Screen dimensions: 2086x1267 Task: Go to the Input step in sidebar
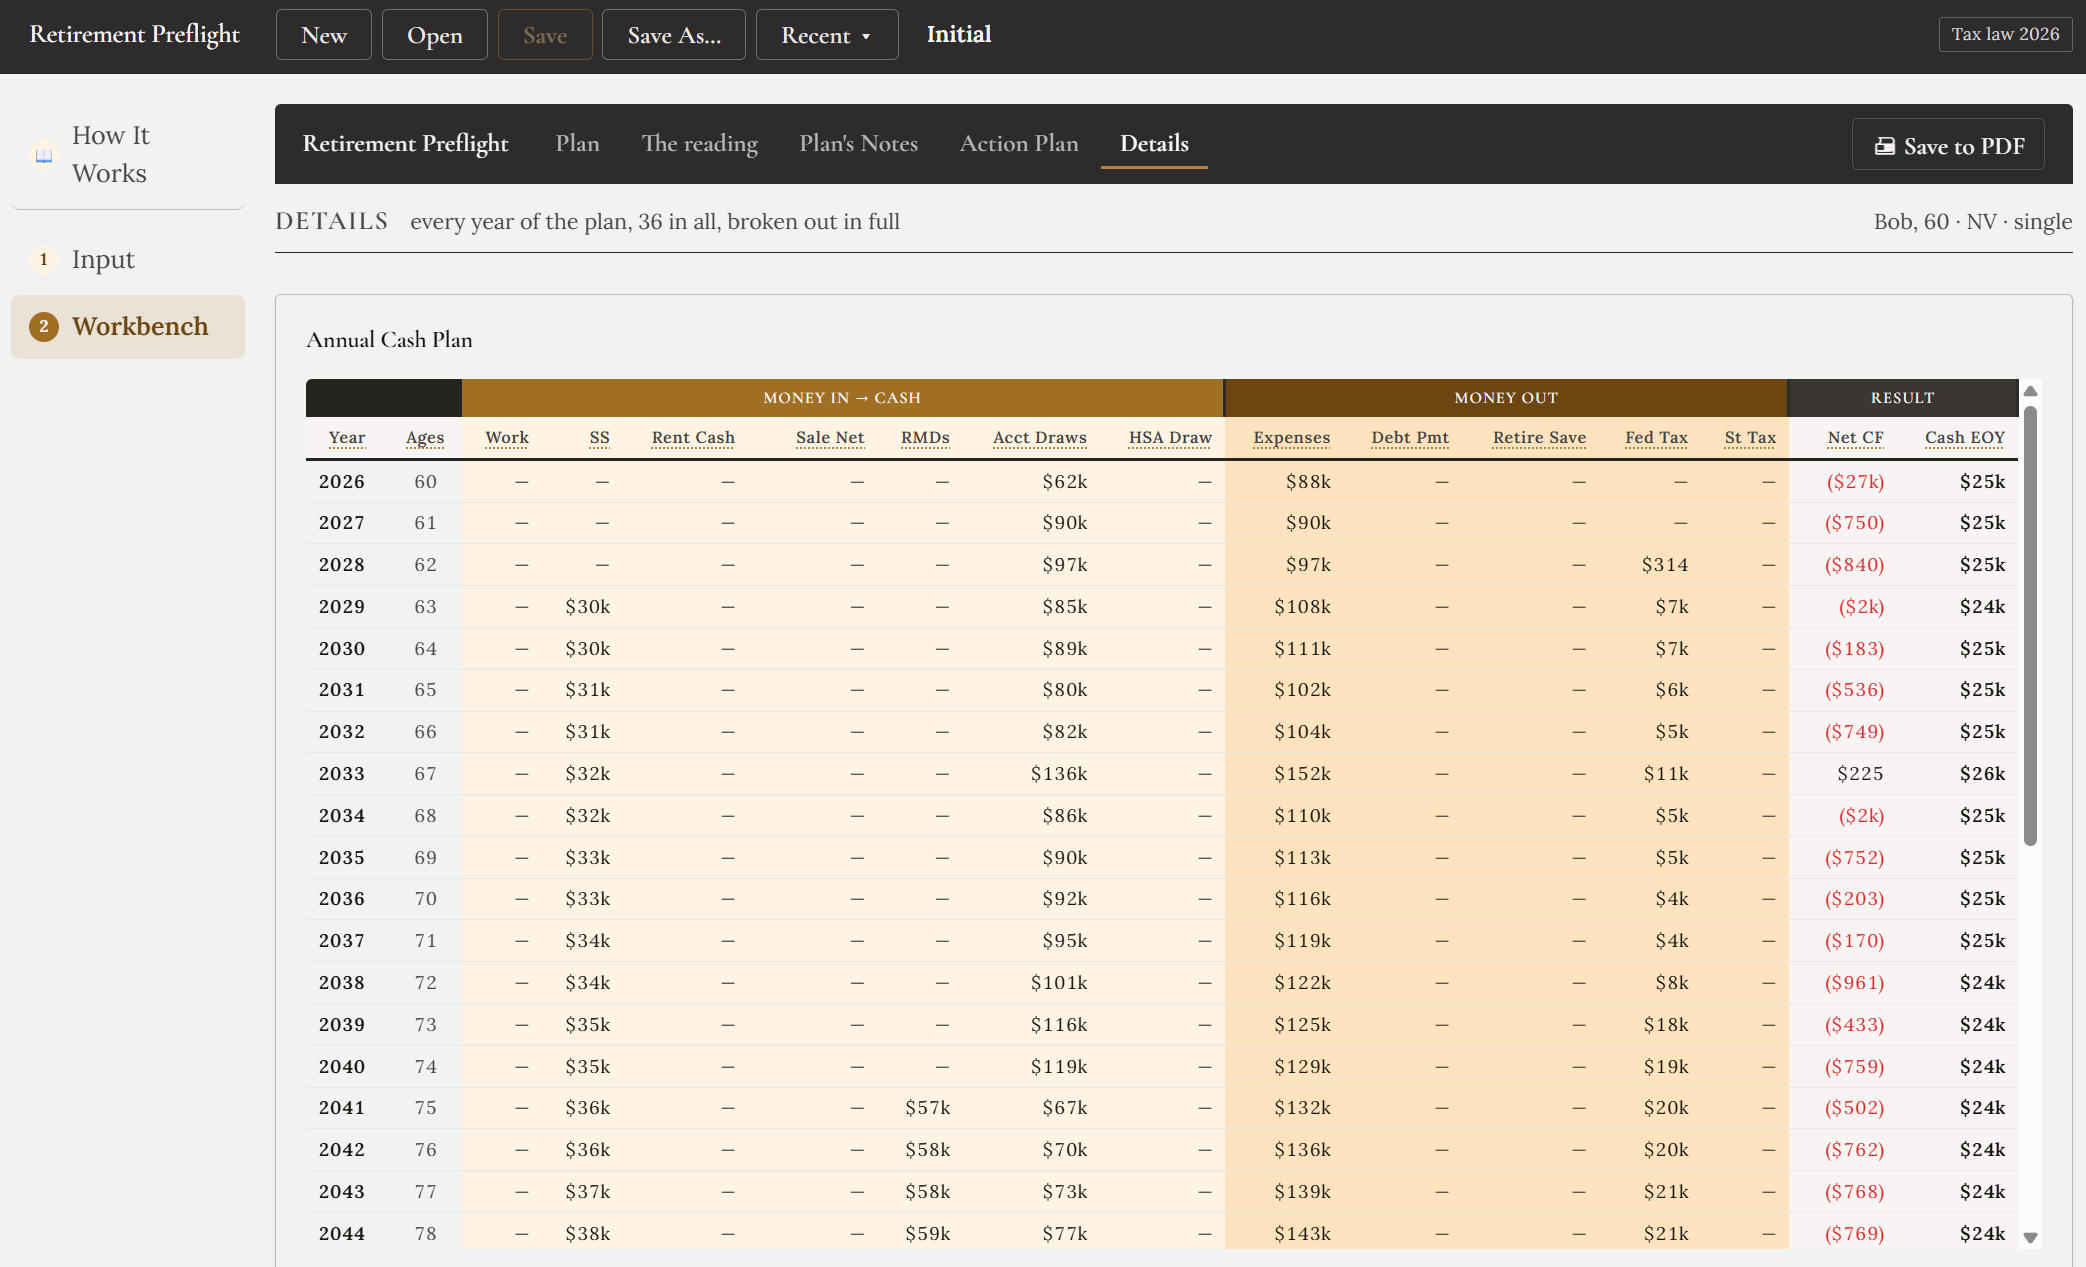[x=128, y=260]
